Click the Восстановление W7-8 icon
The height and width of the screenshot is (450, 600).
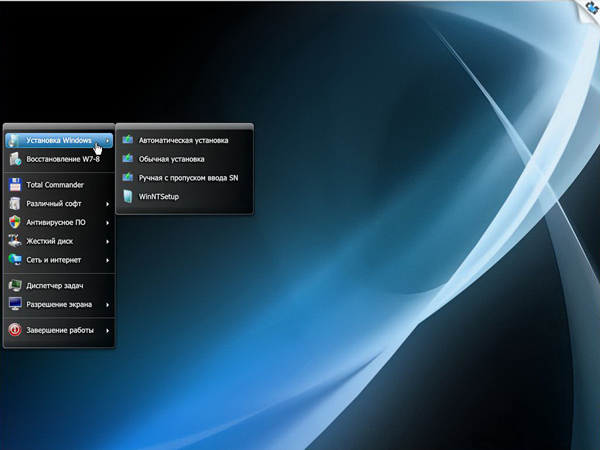(15, 159)
